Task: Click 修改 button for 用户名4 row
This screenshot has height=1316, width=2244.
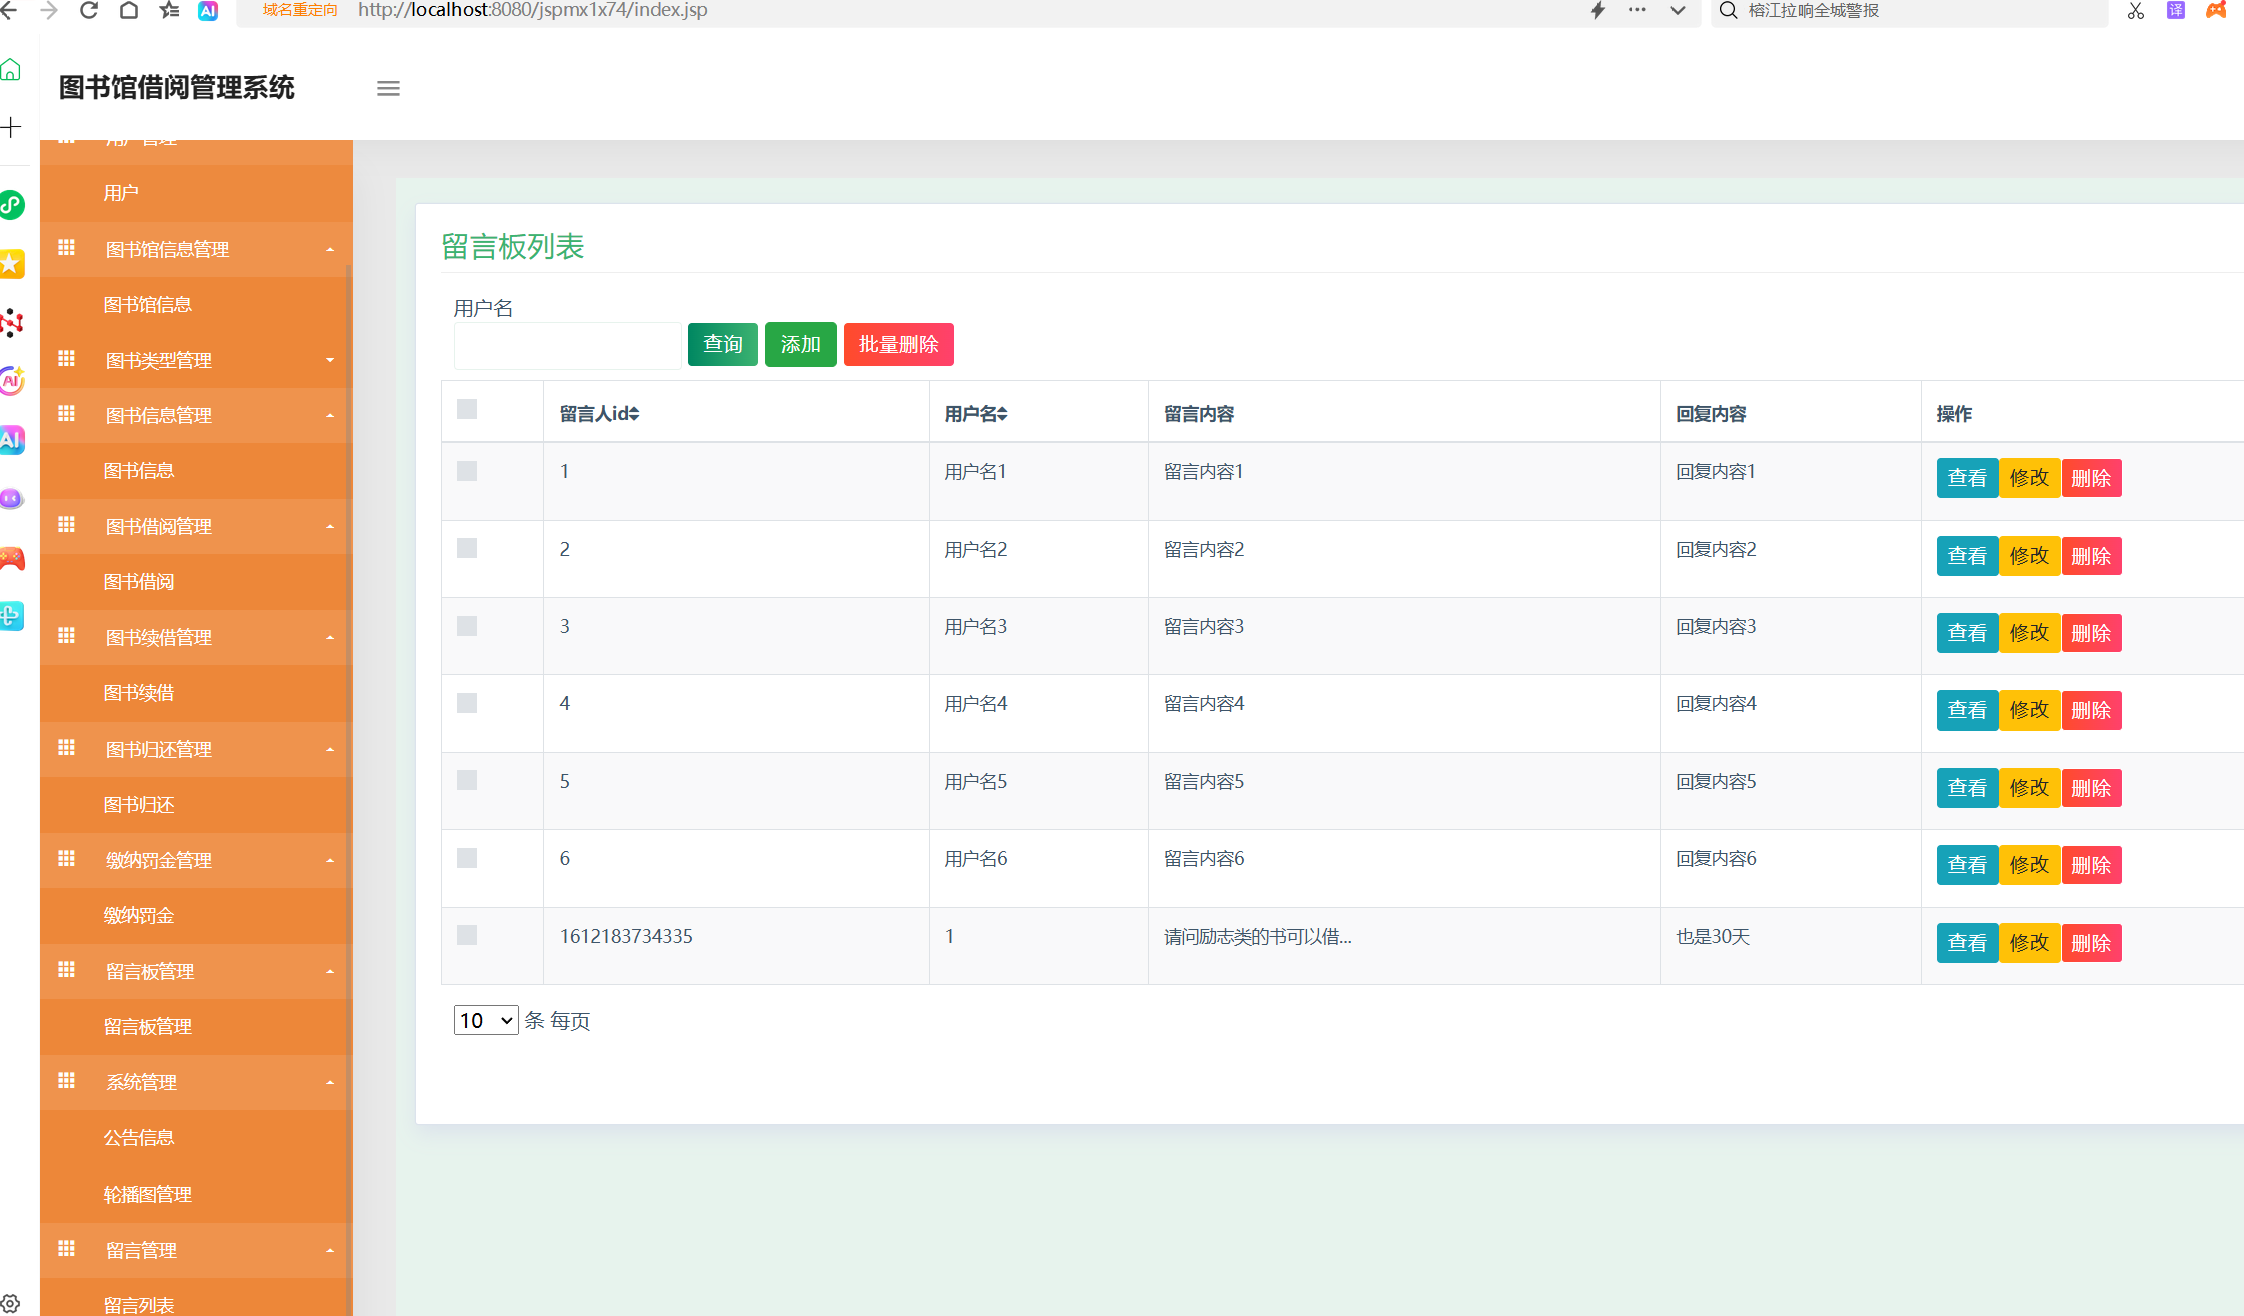Action: point(2029,710)
